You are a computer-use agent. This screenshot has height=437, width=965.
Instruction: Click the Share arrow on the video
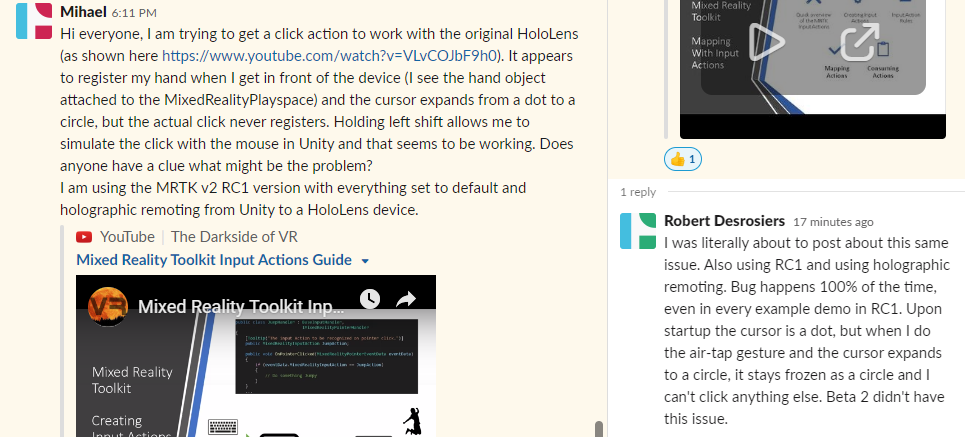(406, 299)
